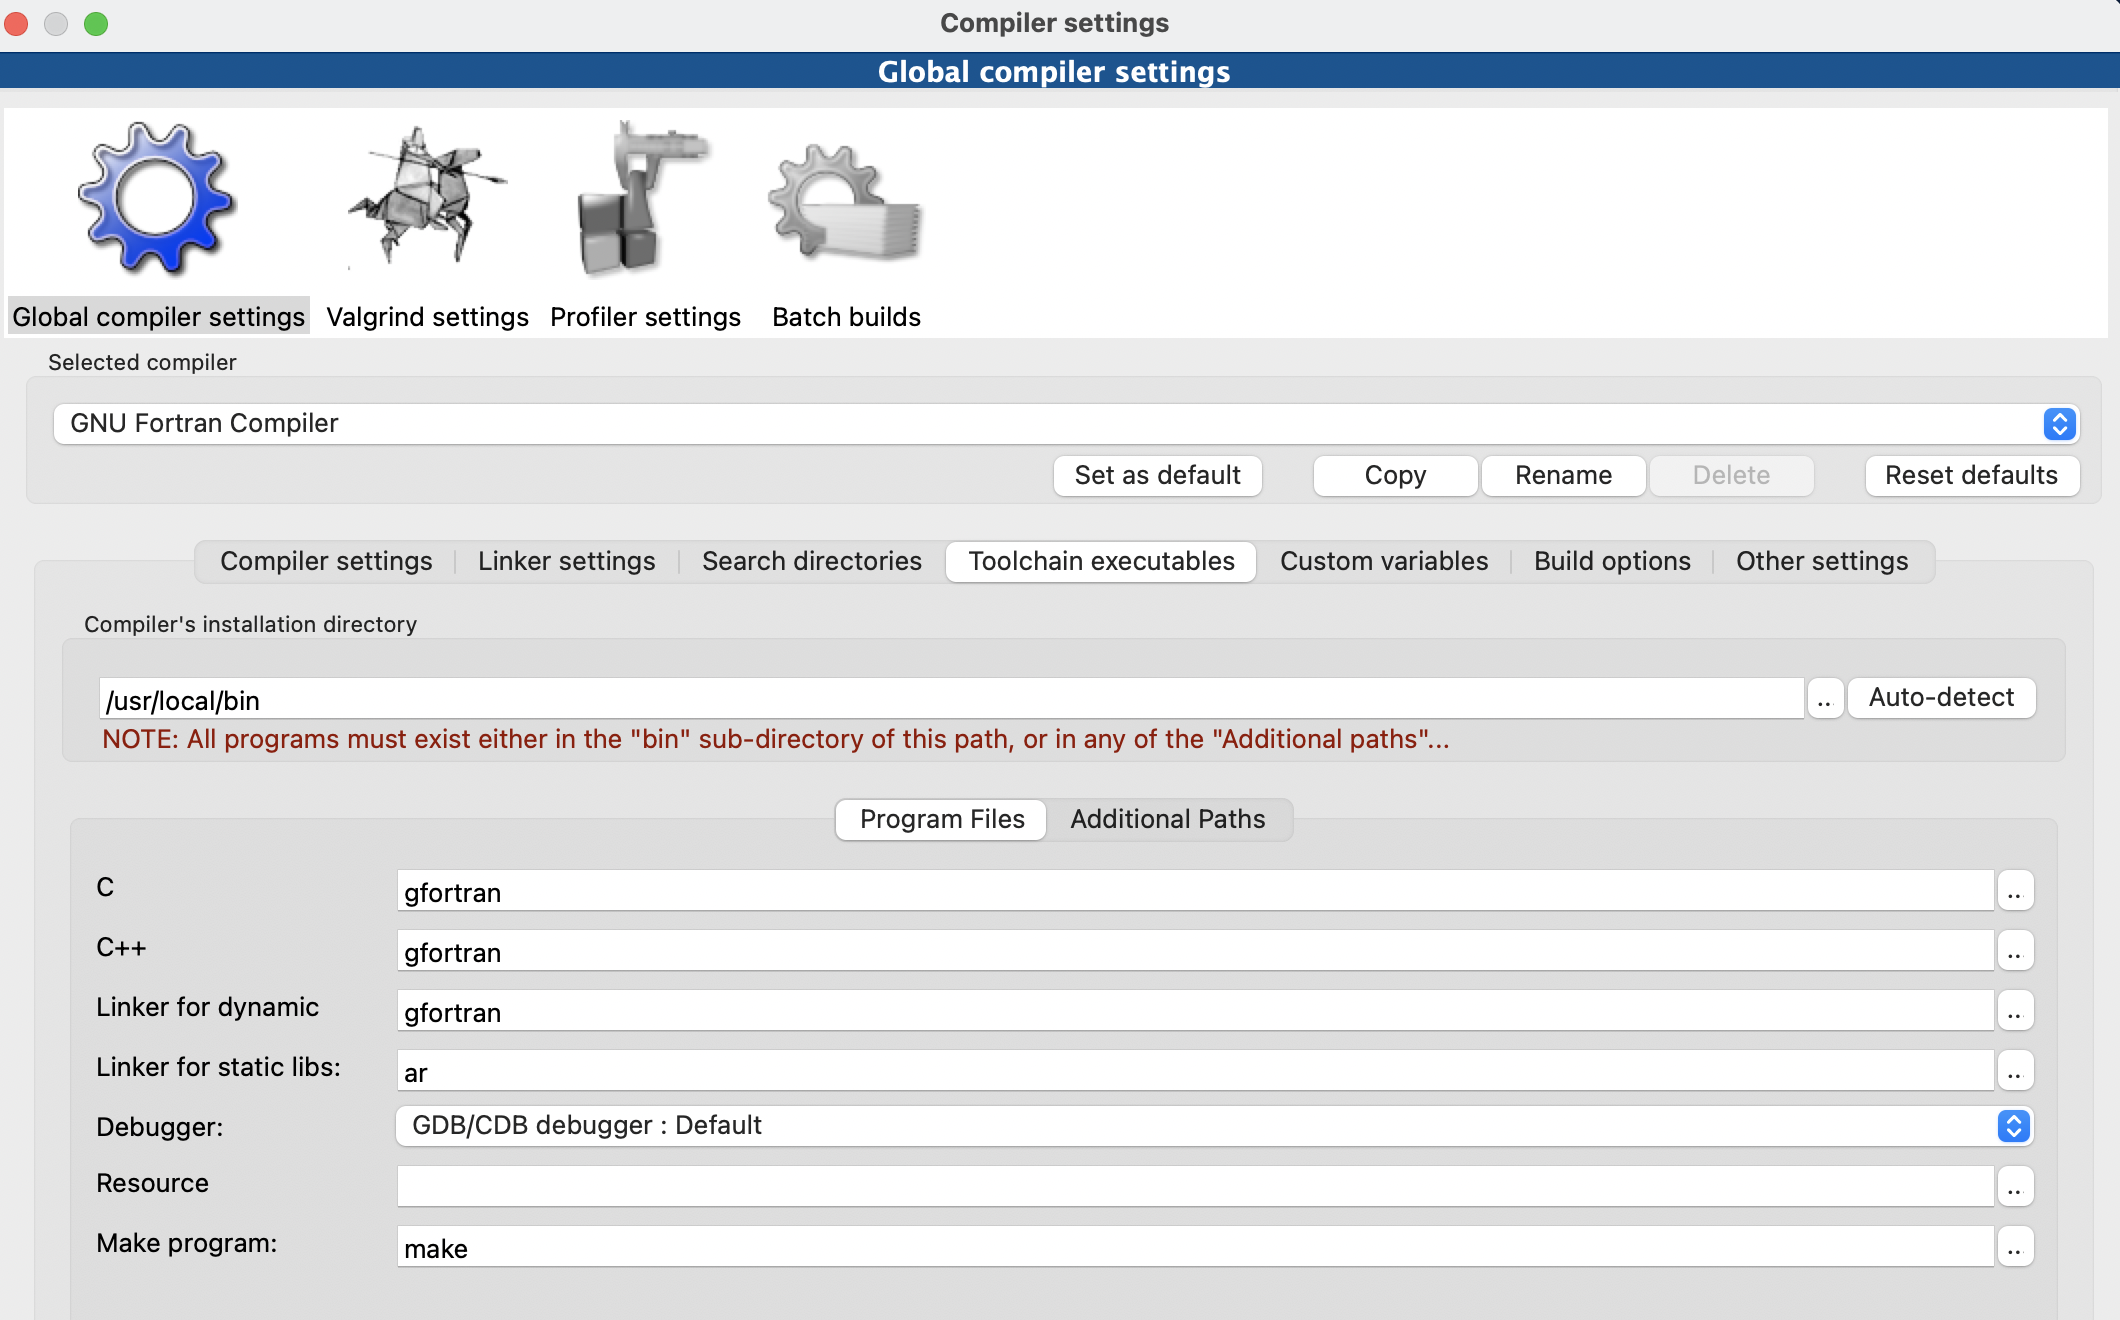This screenshot has width=2120, height=1320.
Task: Open Global compiler settings gear icon
Action: coord(157,200)
